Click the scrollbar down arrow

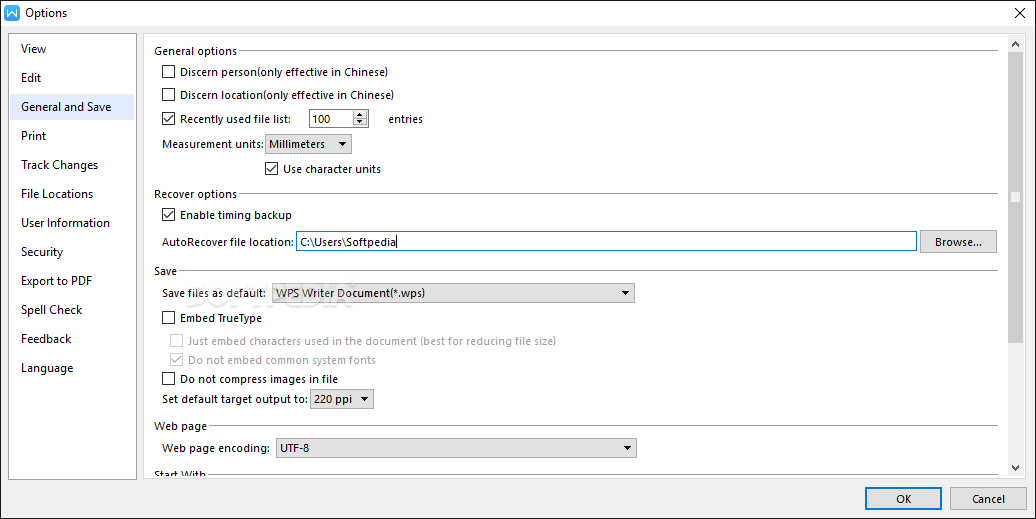[1016, 467]
